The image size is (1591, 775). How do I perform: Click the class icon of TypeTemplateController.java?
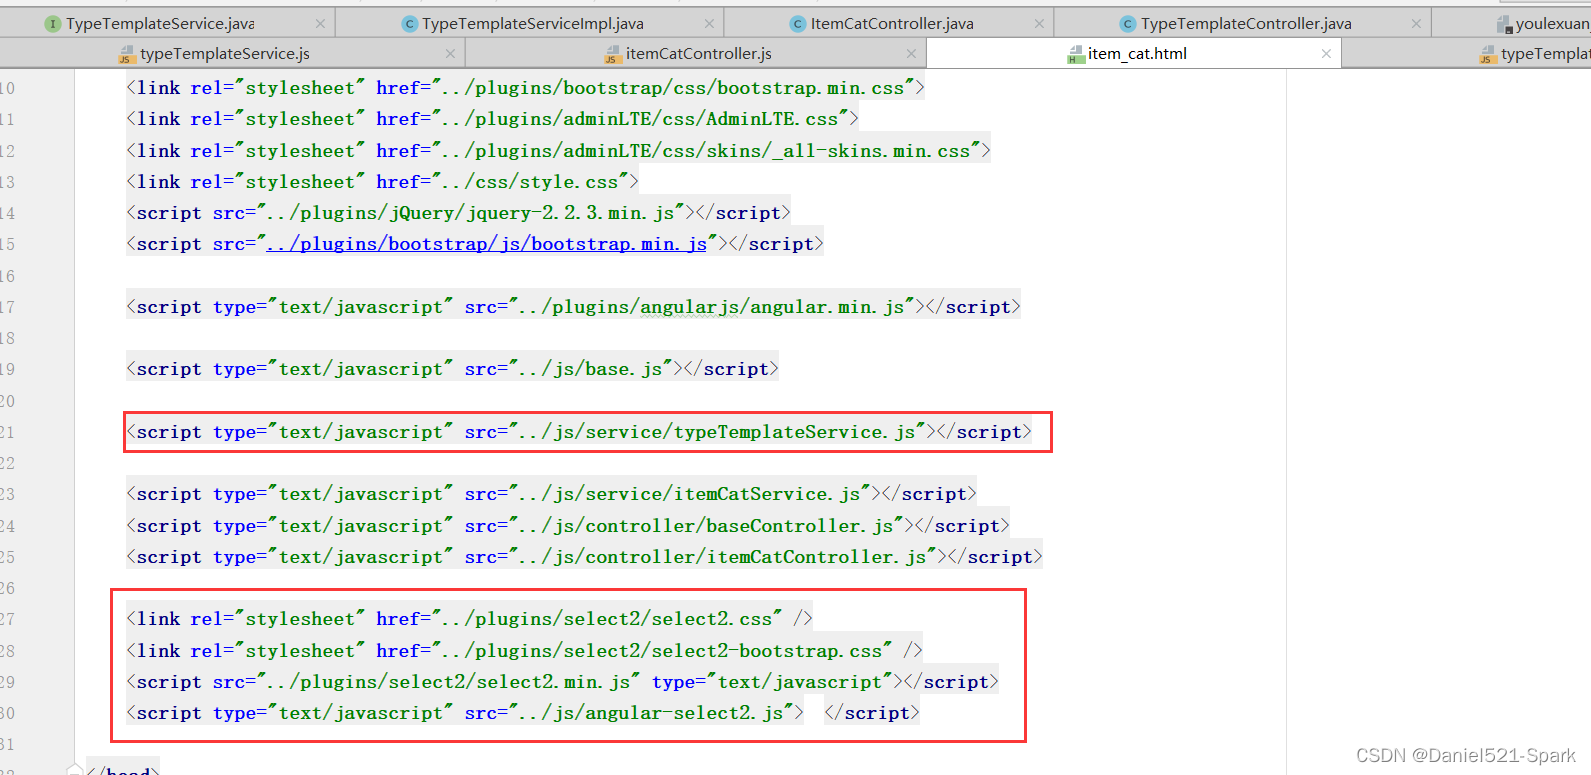click(1127, 23)
